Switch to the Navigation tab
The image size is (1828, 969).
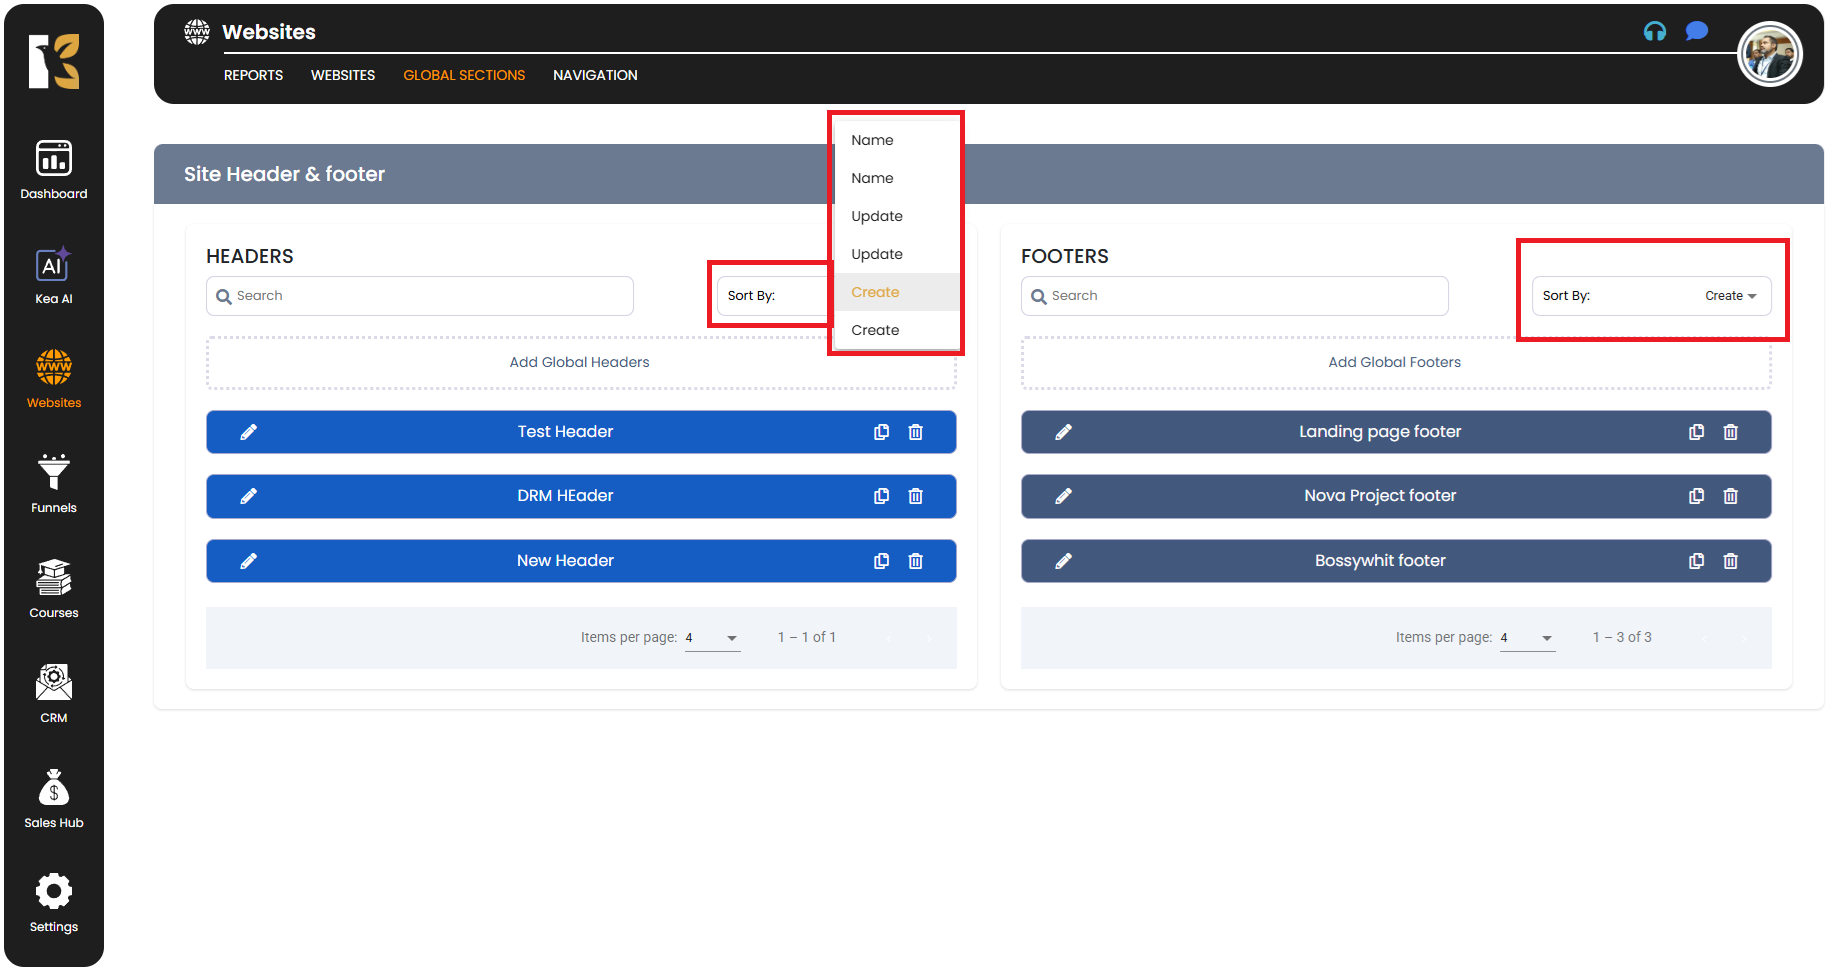(595, 75)
